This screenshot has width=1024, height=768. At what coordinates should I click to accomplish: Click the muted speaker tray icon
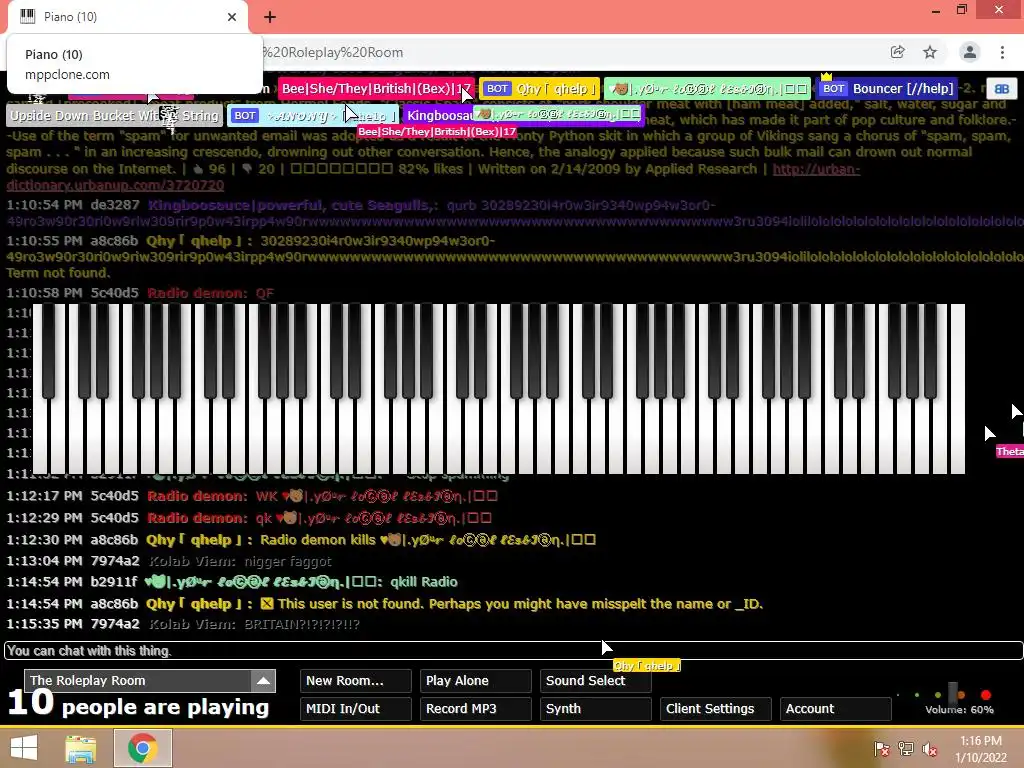pos(930,748)
